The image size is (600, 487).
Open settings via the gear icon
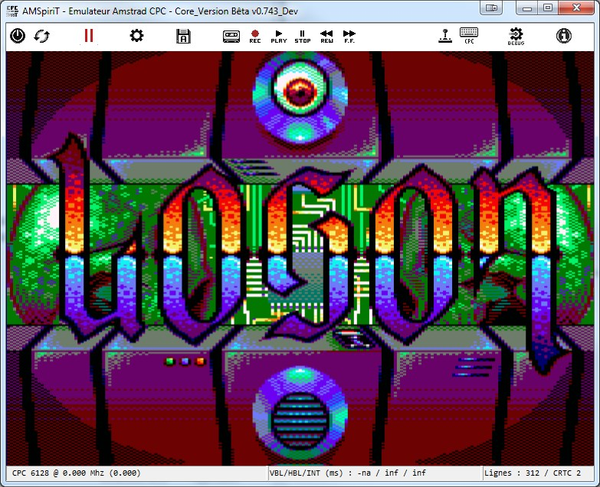pyautogui.click(x=136, y=36)
